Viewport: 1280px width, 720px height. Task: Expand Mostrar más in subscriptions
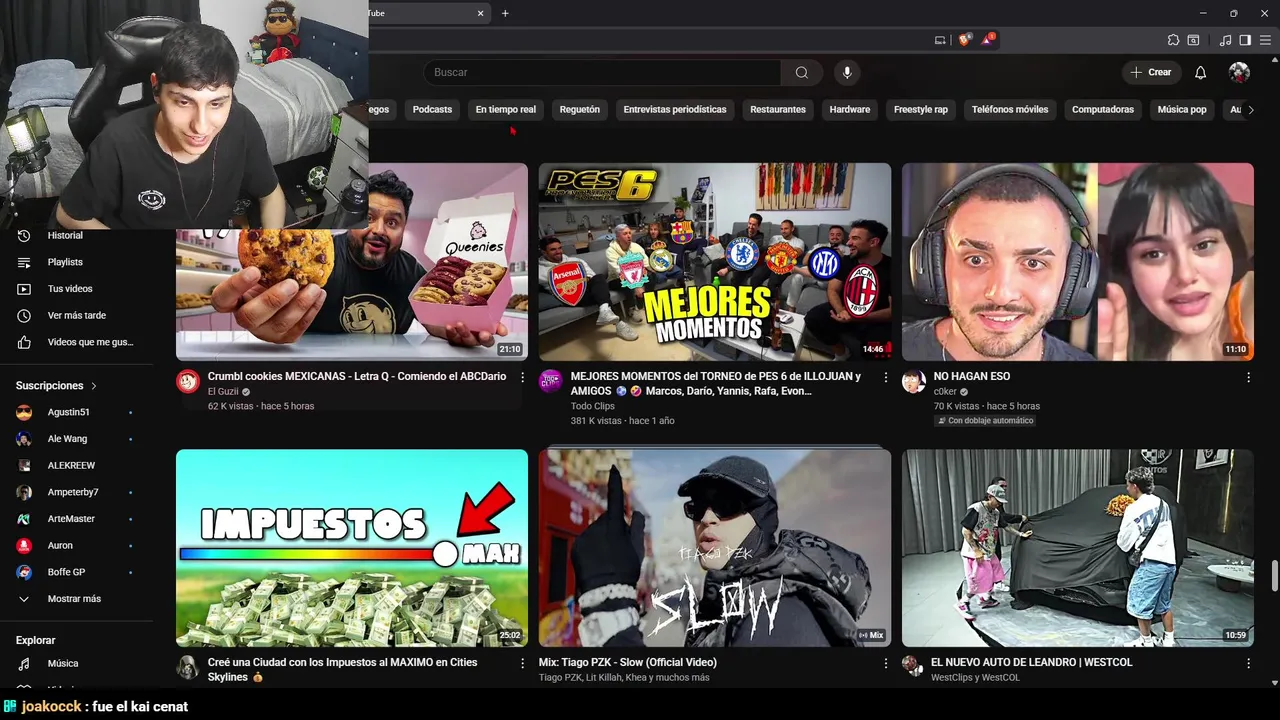point(75,599)
